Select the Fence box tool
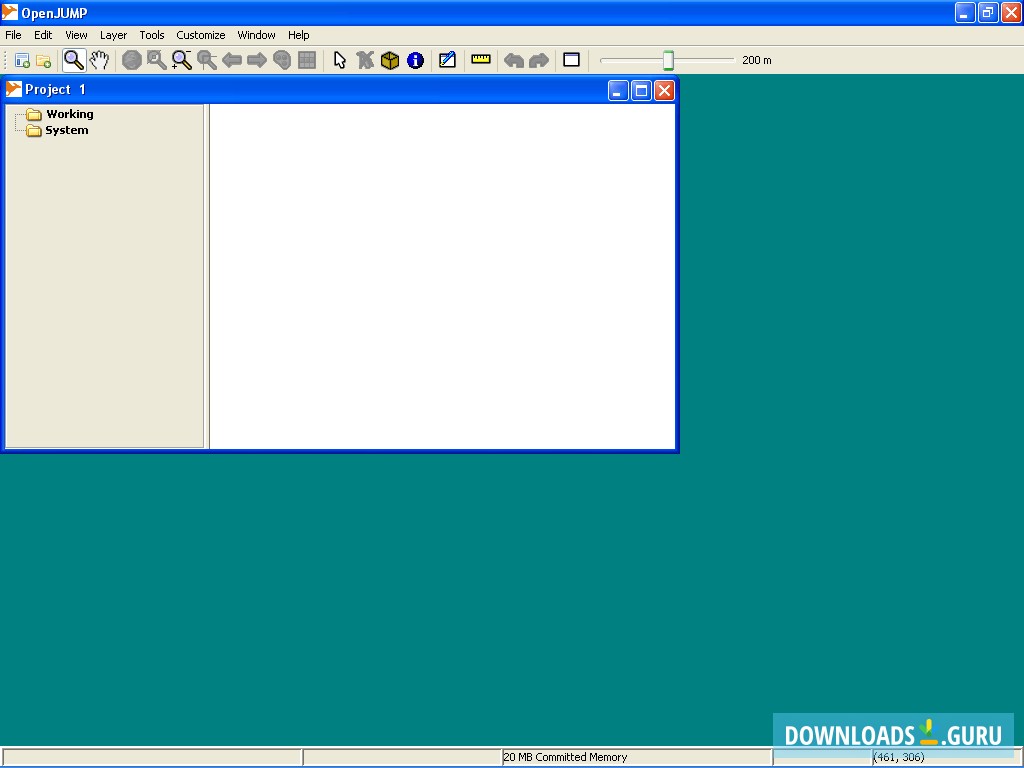The width and height of the screenshot is (1024, 768). [x=390, y=60]
